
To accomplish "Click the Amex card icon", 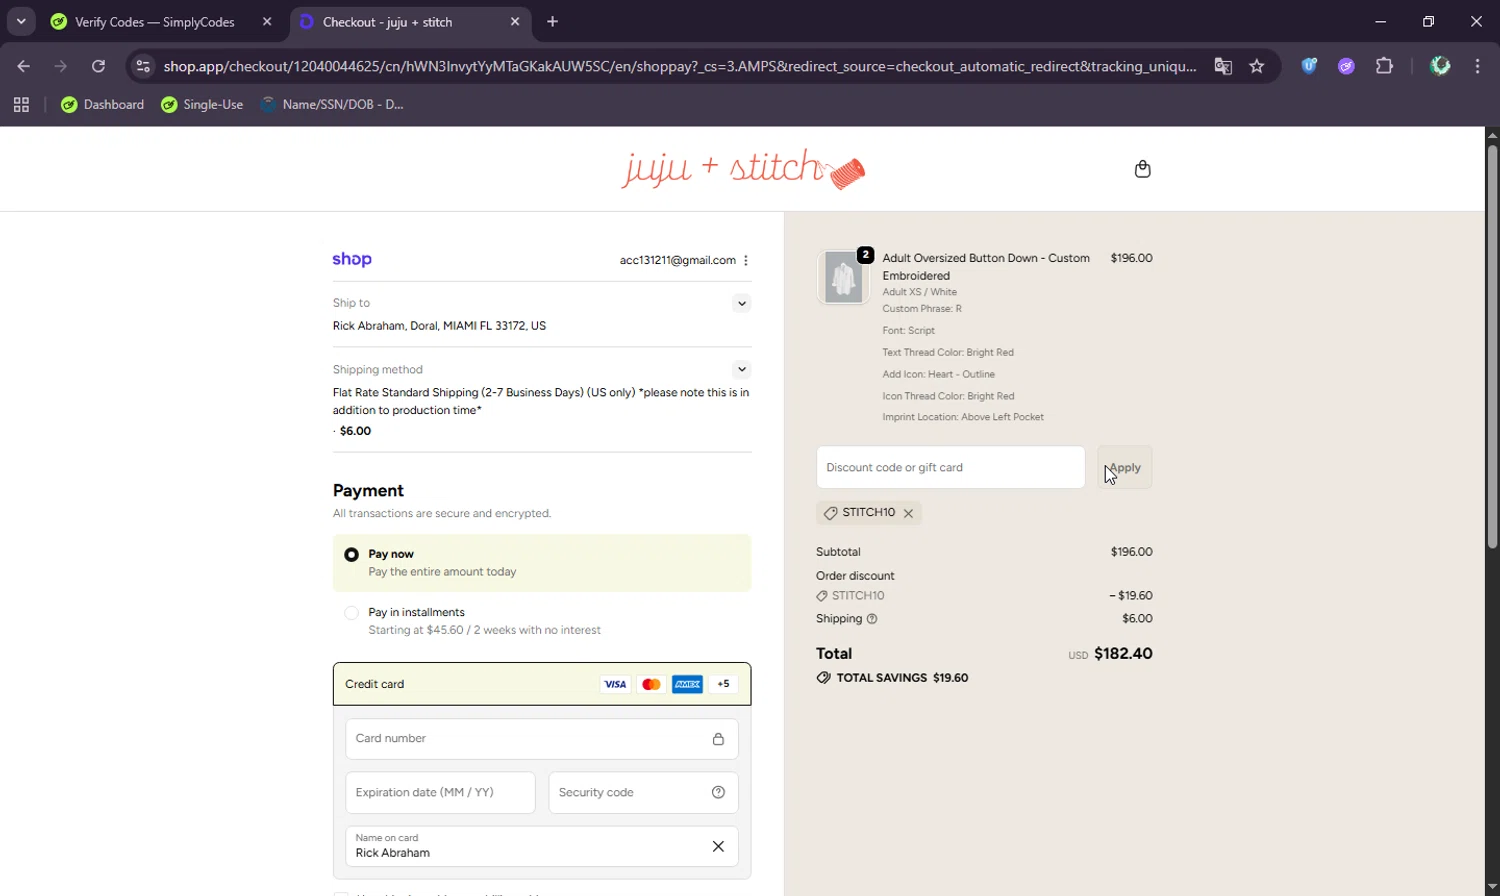I will pos(687,684).
